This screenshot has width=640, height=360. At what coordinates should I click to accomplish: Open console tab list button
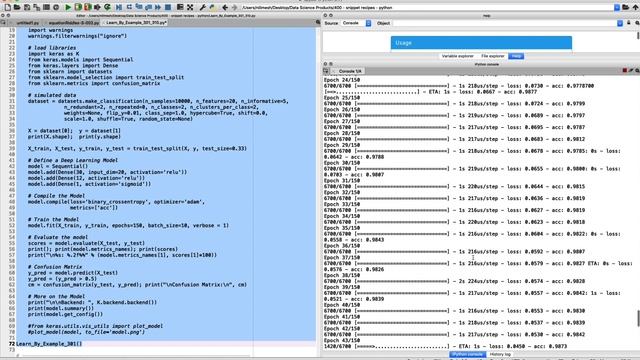click(x=326, y=71)
